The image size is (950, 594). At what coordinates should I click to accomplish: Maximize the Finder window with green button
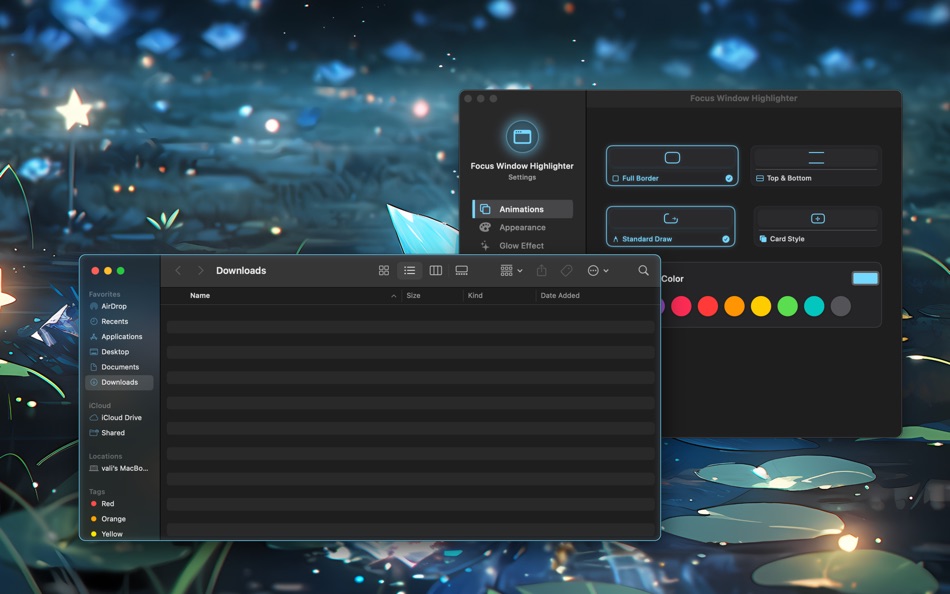tap(121, 271)
